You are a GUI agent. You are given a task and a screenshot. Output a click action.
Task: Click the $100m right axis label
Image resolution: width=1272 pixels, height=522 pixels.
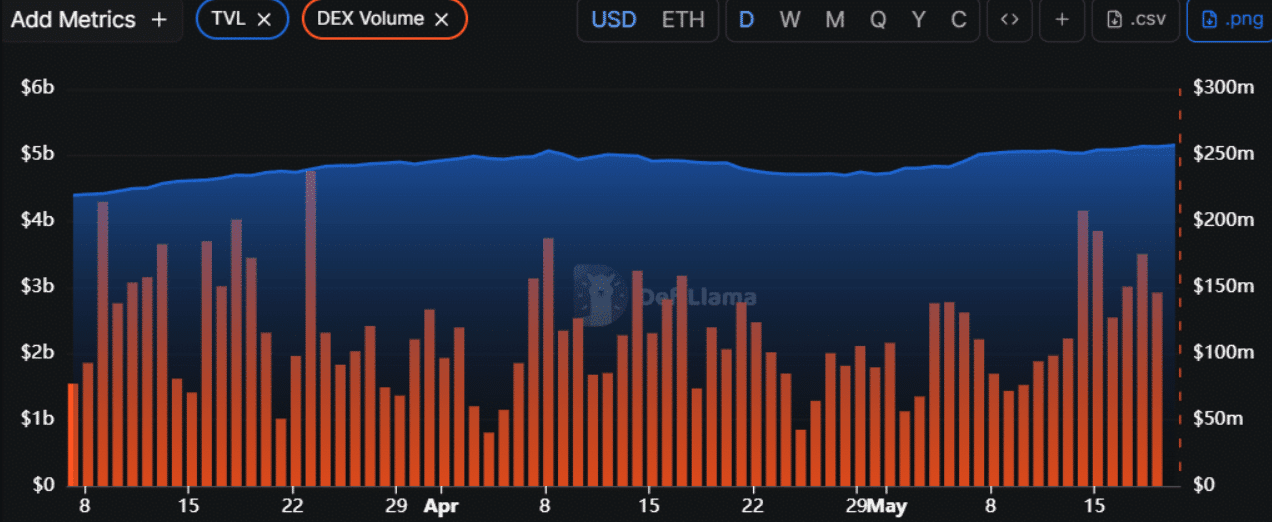point(1225,352)
